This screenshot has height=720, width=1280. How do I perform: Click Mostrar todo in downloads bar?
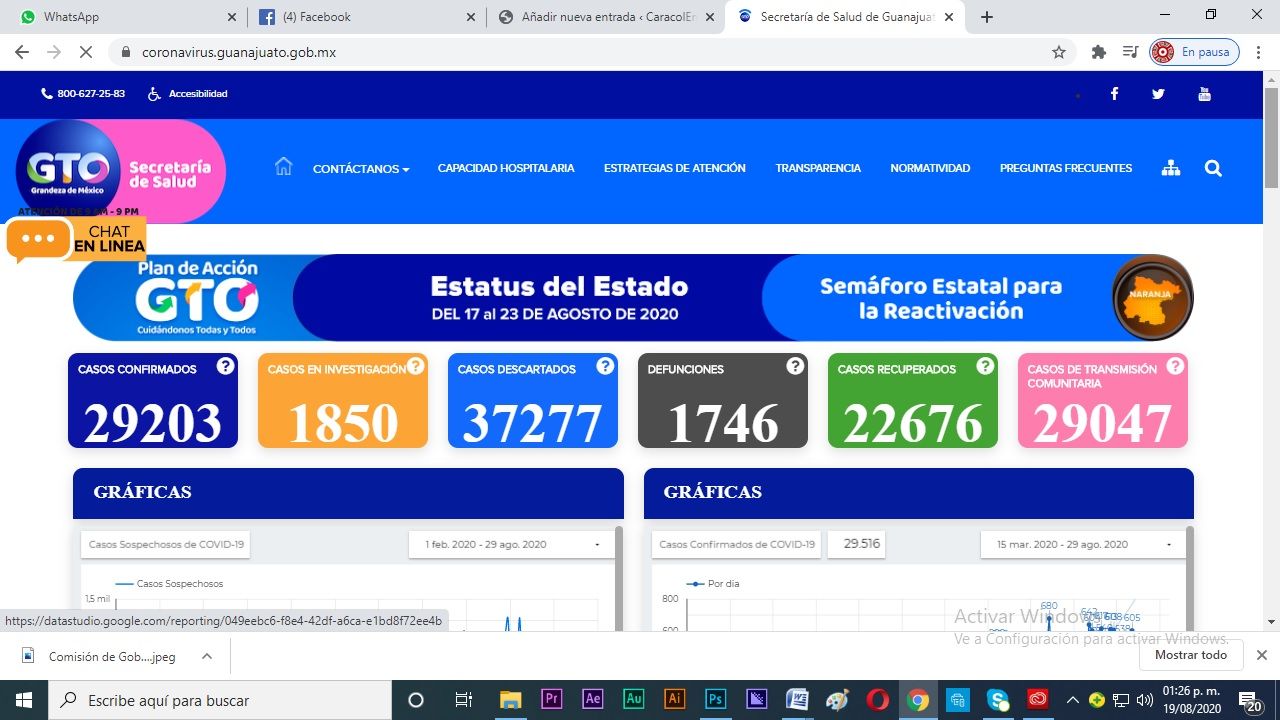pyautogui.click(x=1191, y=655)
